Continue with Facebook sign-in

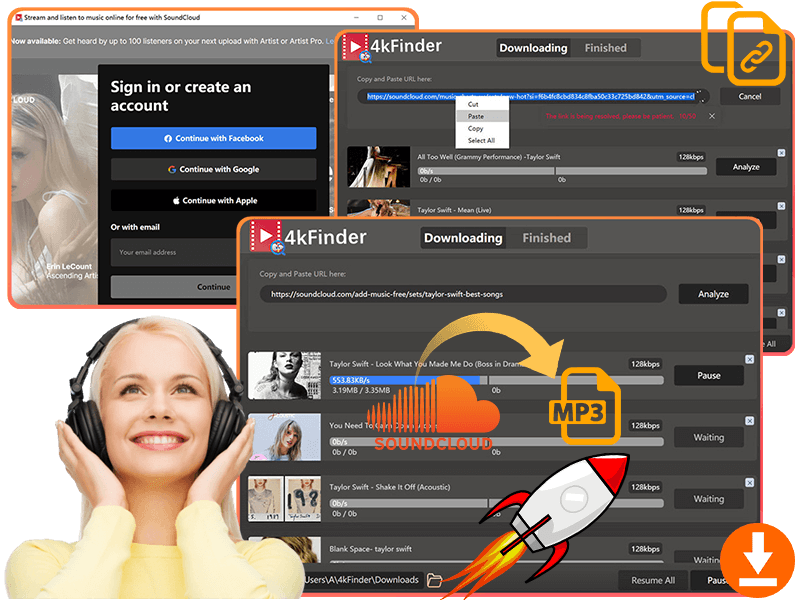pyautogui.click(x=213, y=138)
